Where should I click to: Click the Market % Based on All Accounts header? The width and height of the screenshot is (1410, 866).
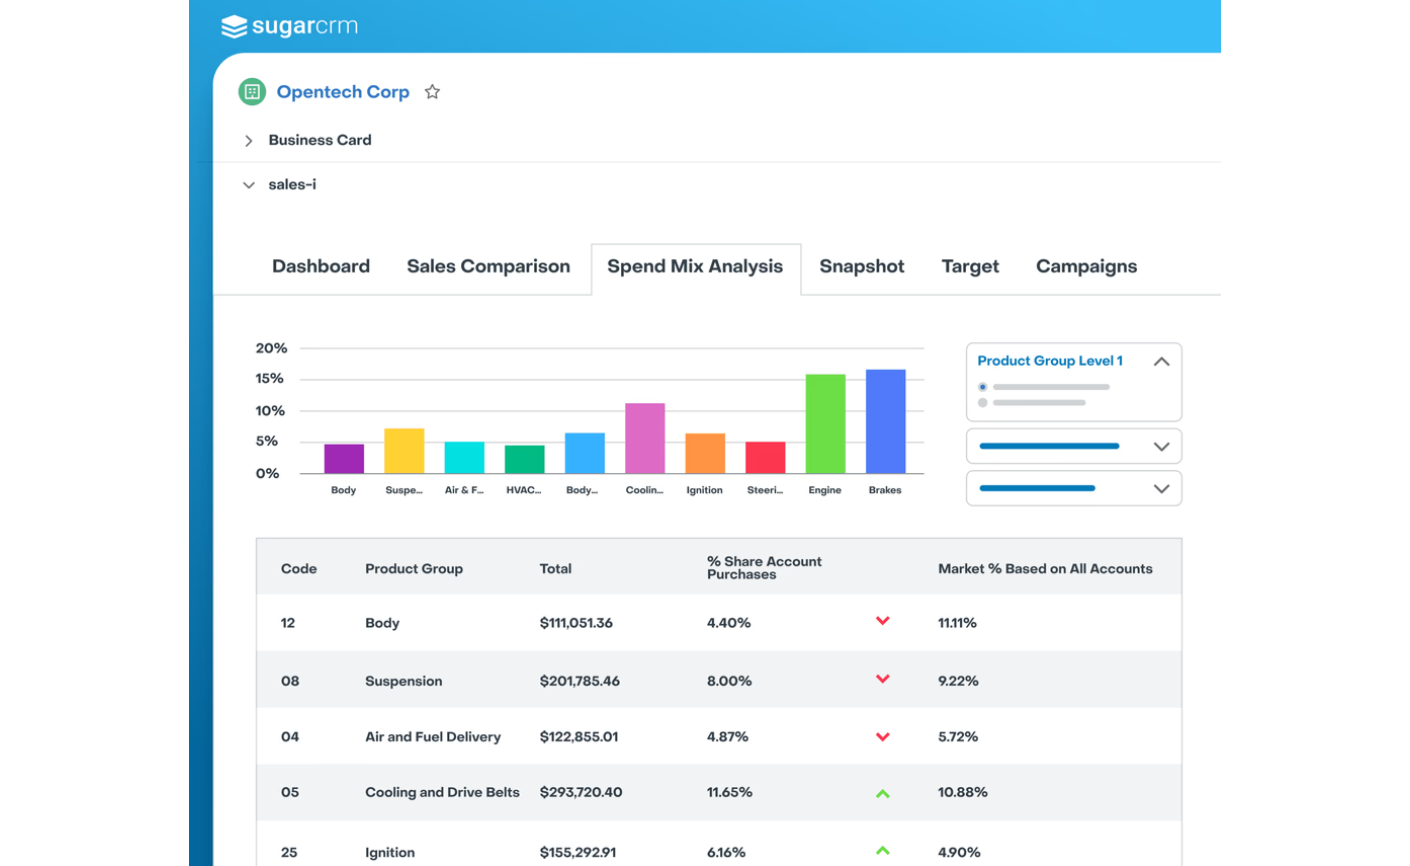tap(1045, 569)
